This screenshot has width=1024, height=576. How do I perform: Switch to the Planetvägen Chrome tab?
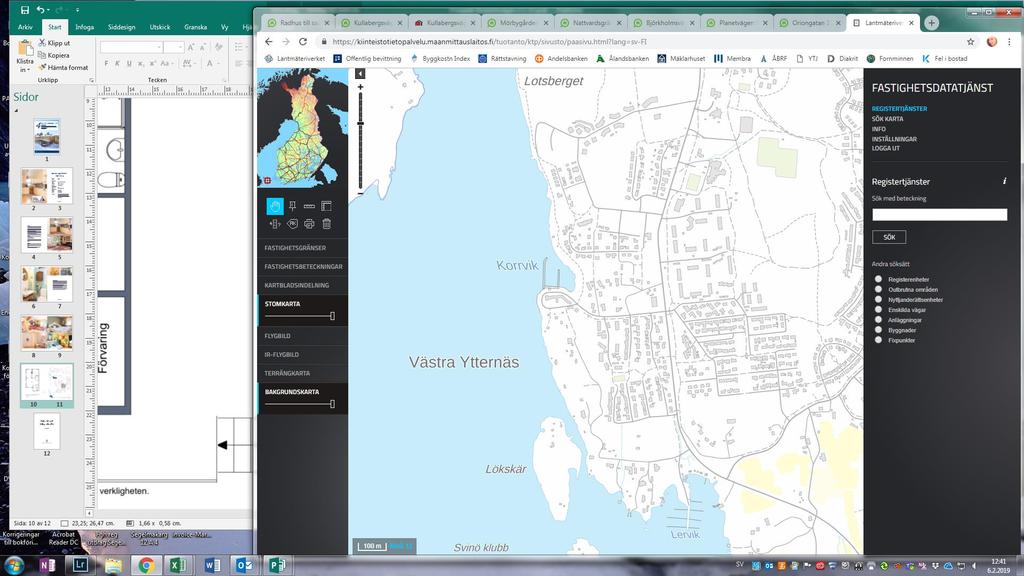[x=737, y=23]
